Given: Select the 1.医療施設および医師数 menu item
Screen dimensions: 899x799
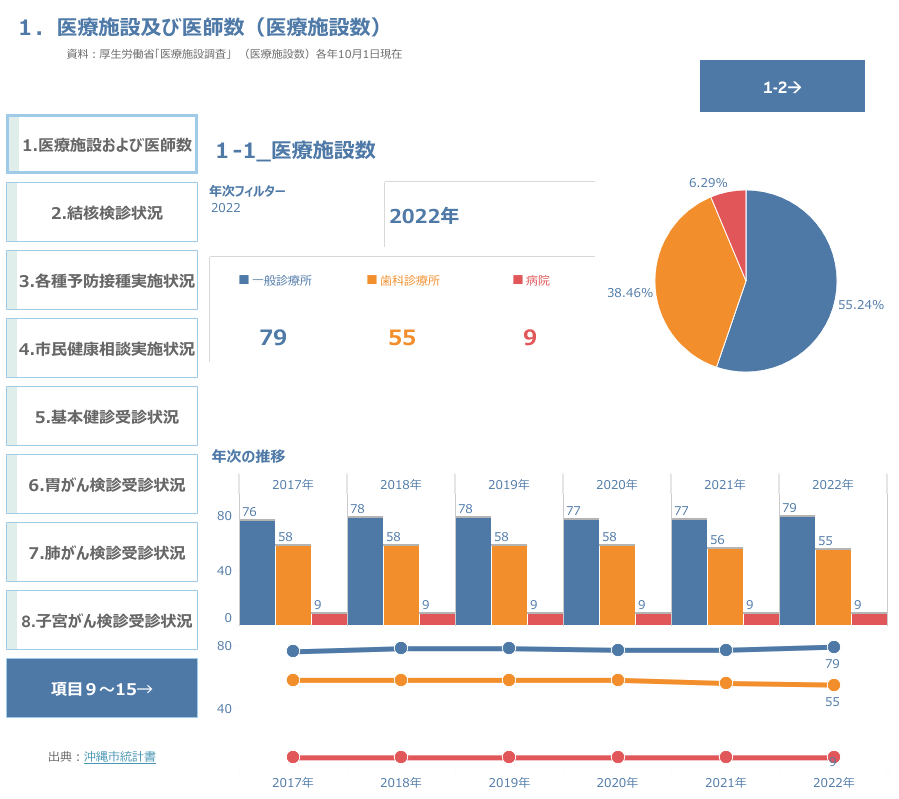Looking at the screenshot, I should pos(102,145).
